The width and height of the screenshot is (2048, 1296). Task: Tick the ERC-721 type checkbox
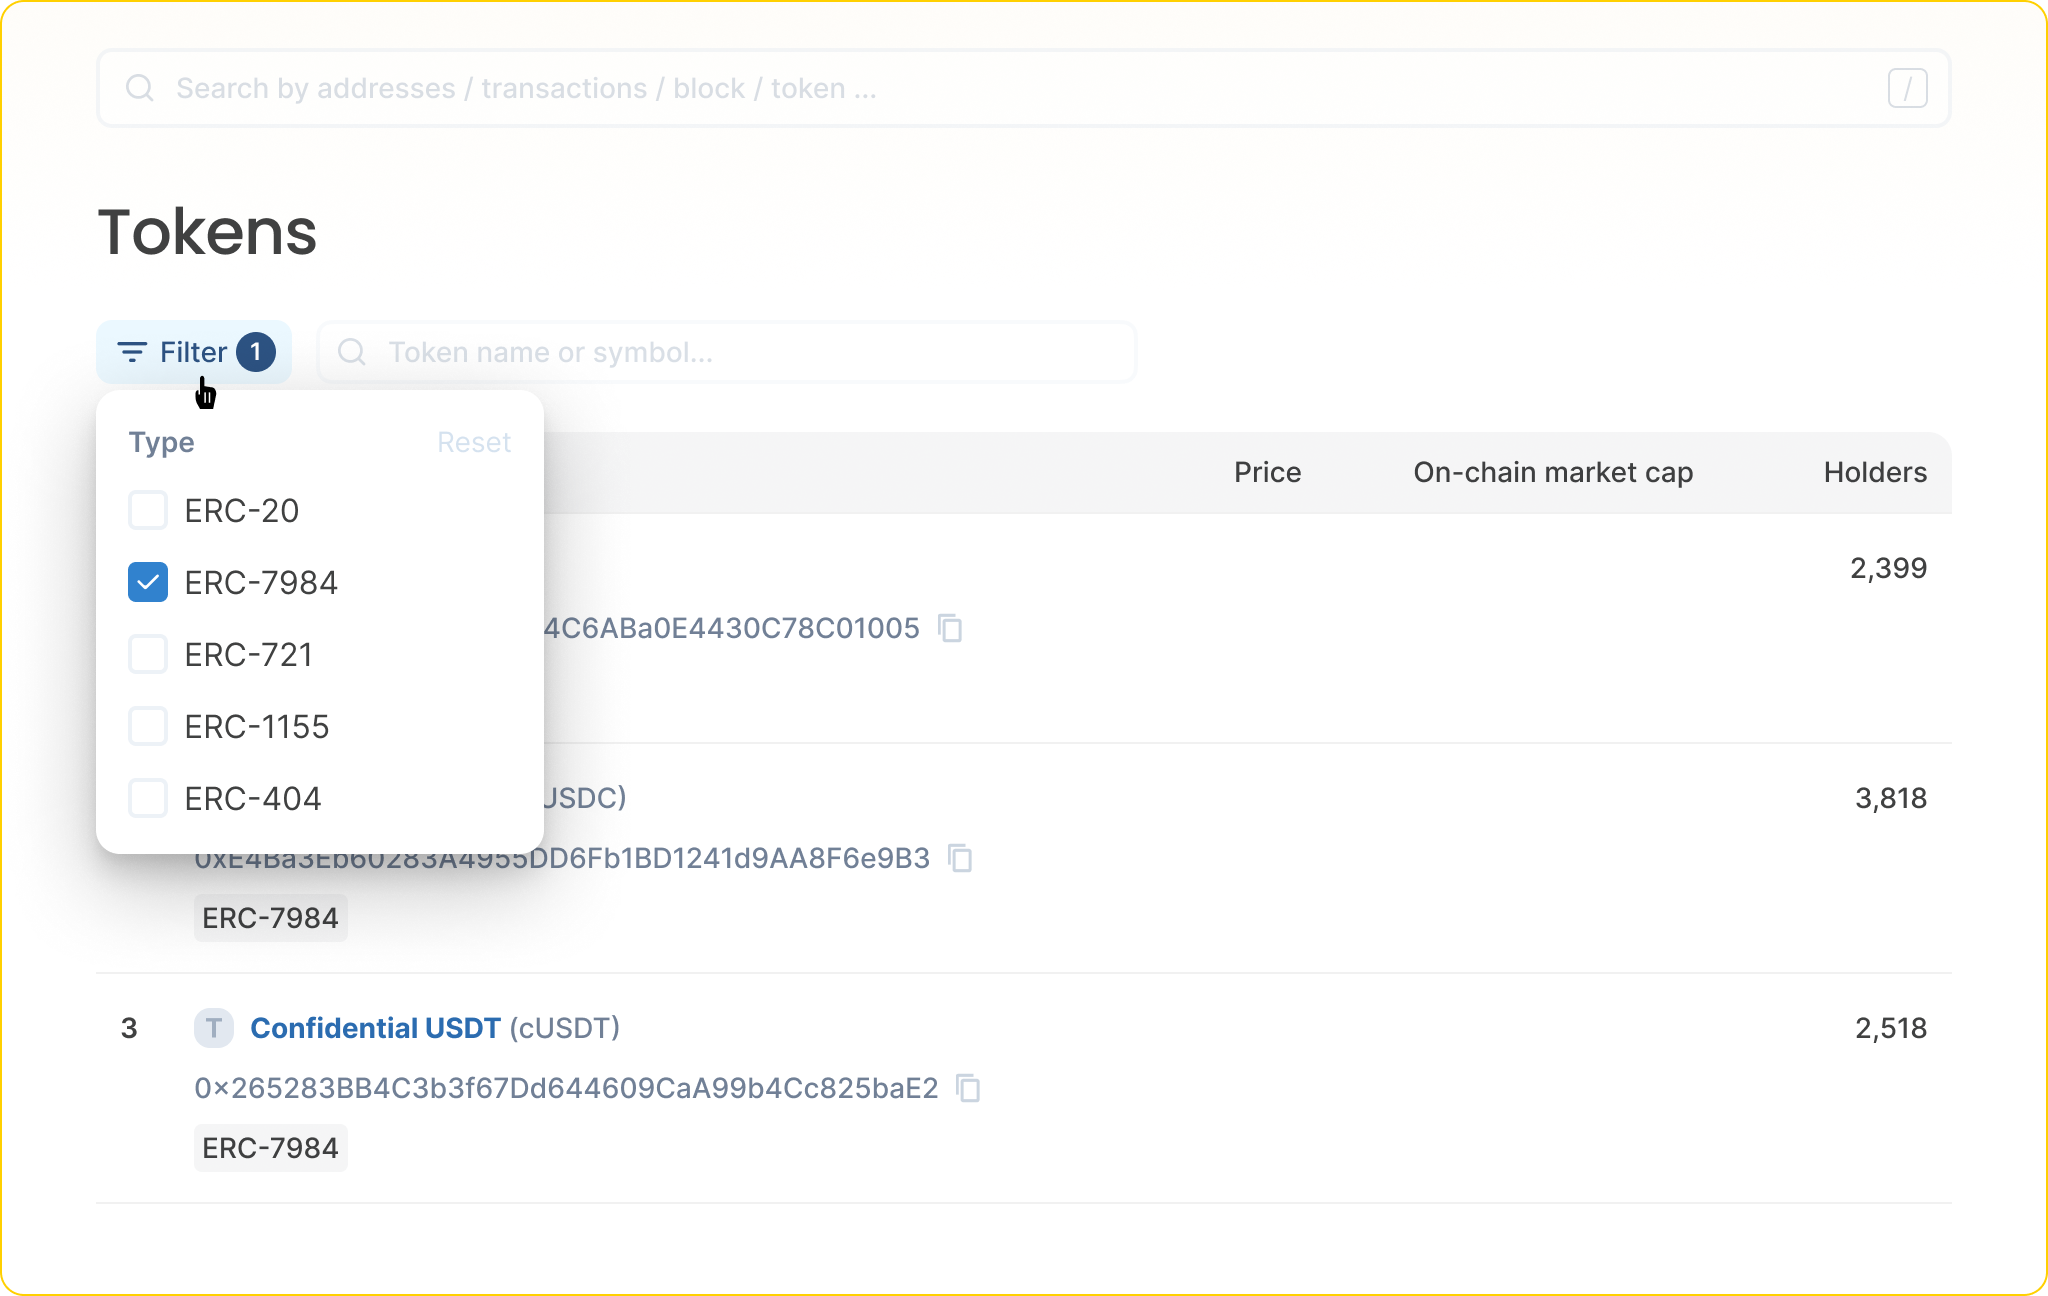pos(148,655)
